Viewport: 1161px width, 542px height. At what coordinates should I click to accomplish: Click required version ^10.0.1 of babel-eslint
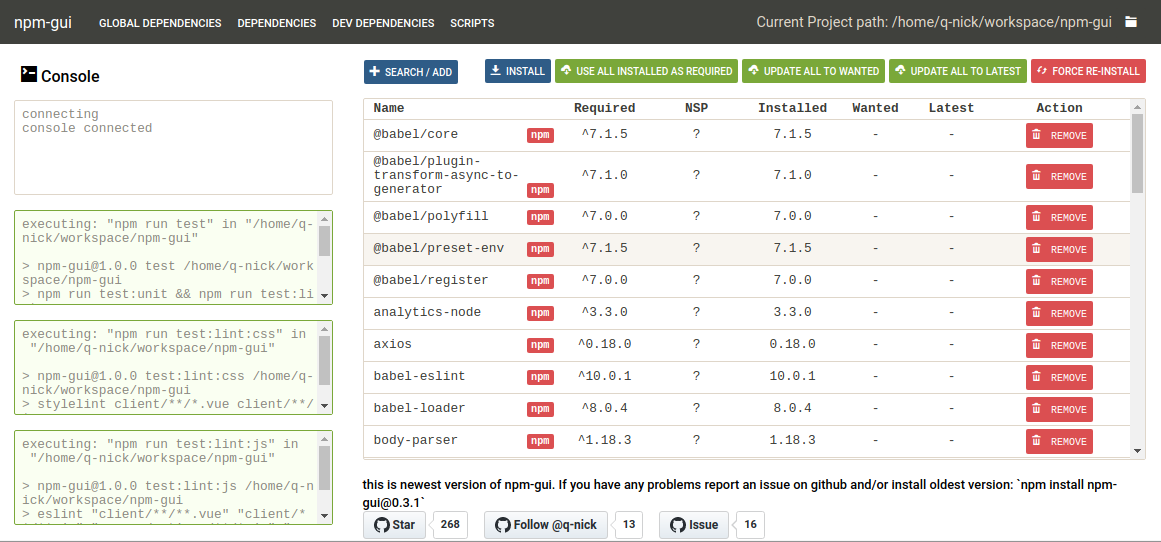click(604, 376)
